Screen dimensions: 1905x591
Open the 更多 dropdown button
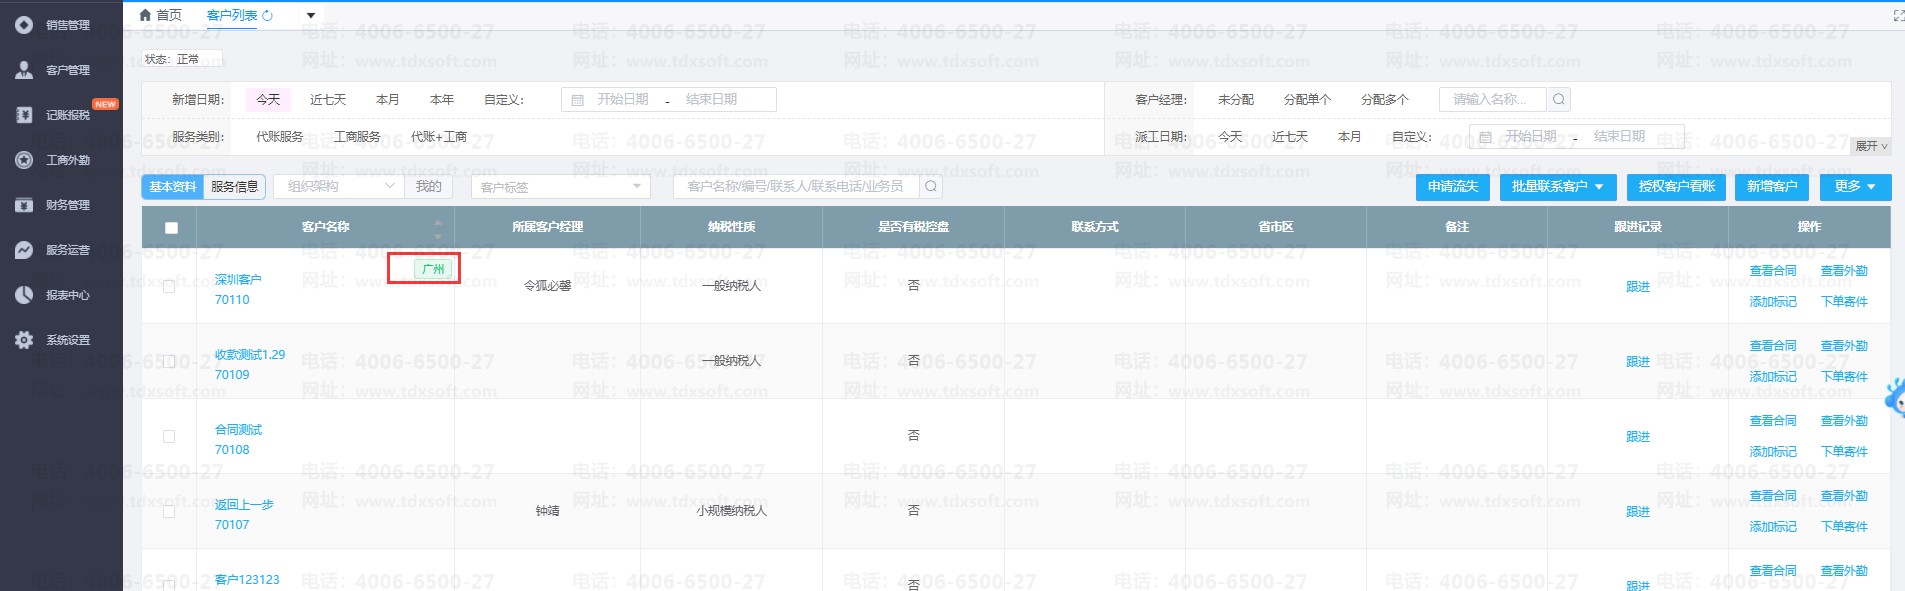point(1855,187)
